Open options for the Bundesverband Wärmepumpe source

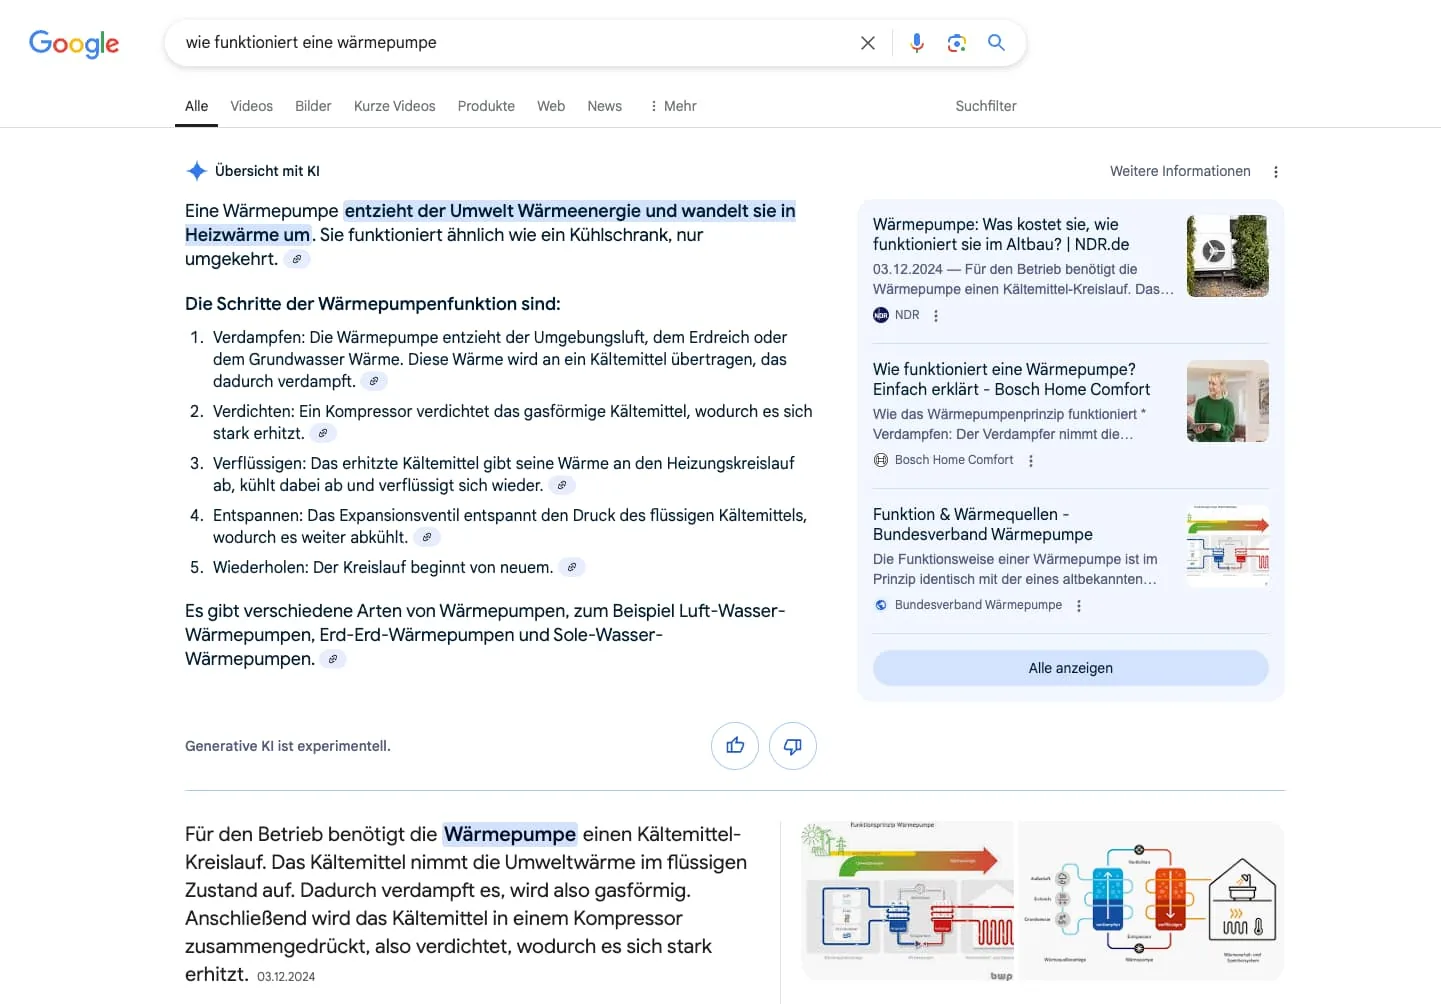[x=1079, y=606]
